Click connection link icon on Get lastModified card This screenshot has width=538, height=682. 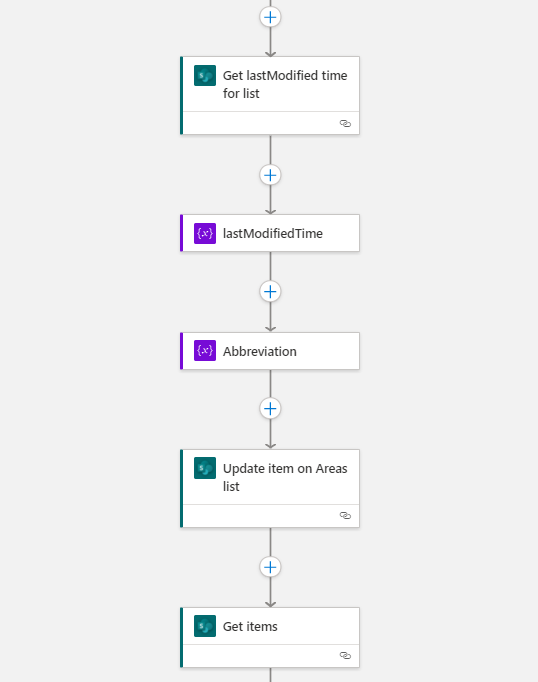click(345, 124)
